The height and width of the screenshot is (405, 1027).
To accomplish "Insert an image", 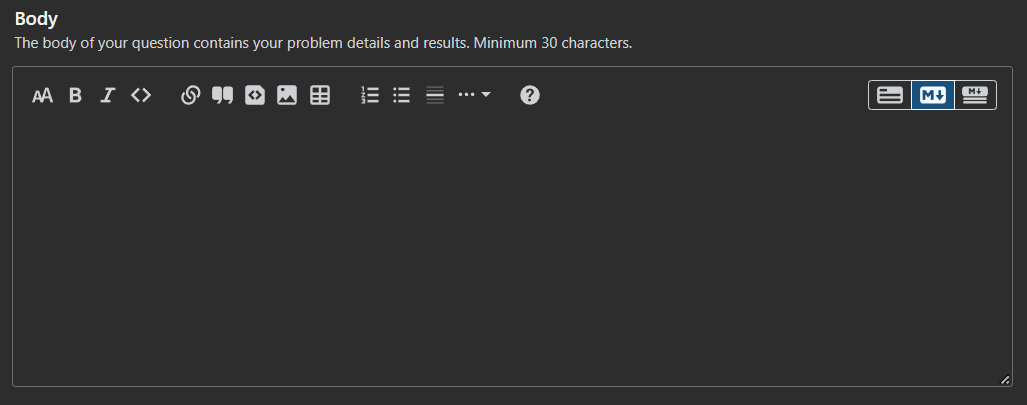I will click(x=287, y=96).
